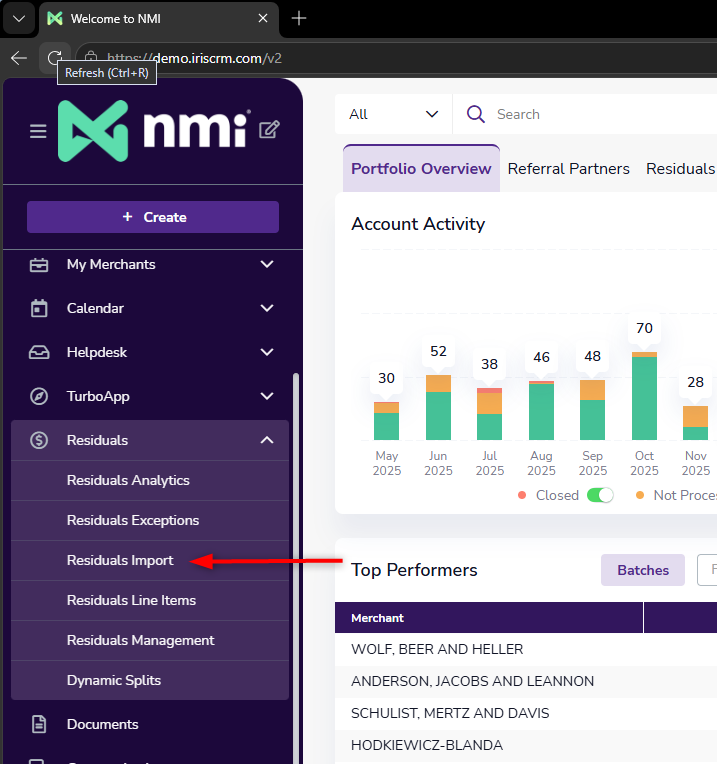
Task: Click the Documents file icon
Action: point(39,724)
